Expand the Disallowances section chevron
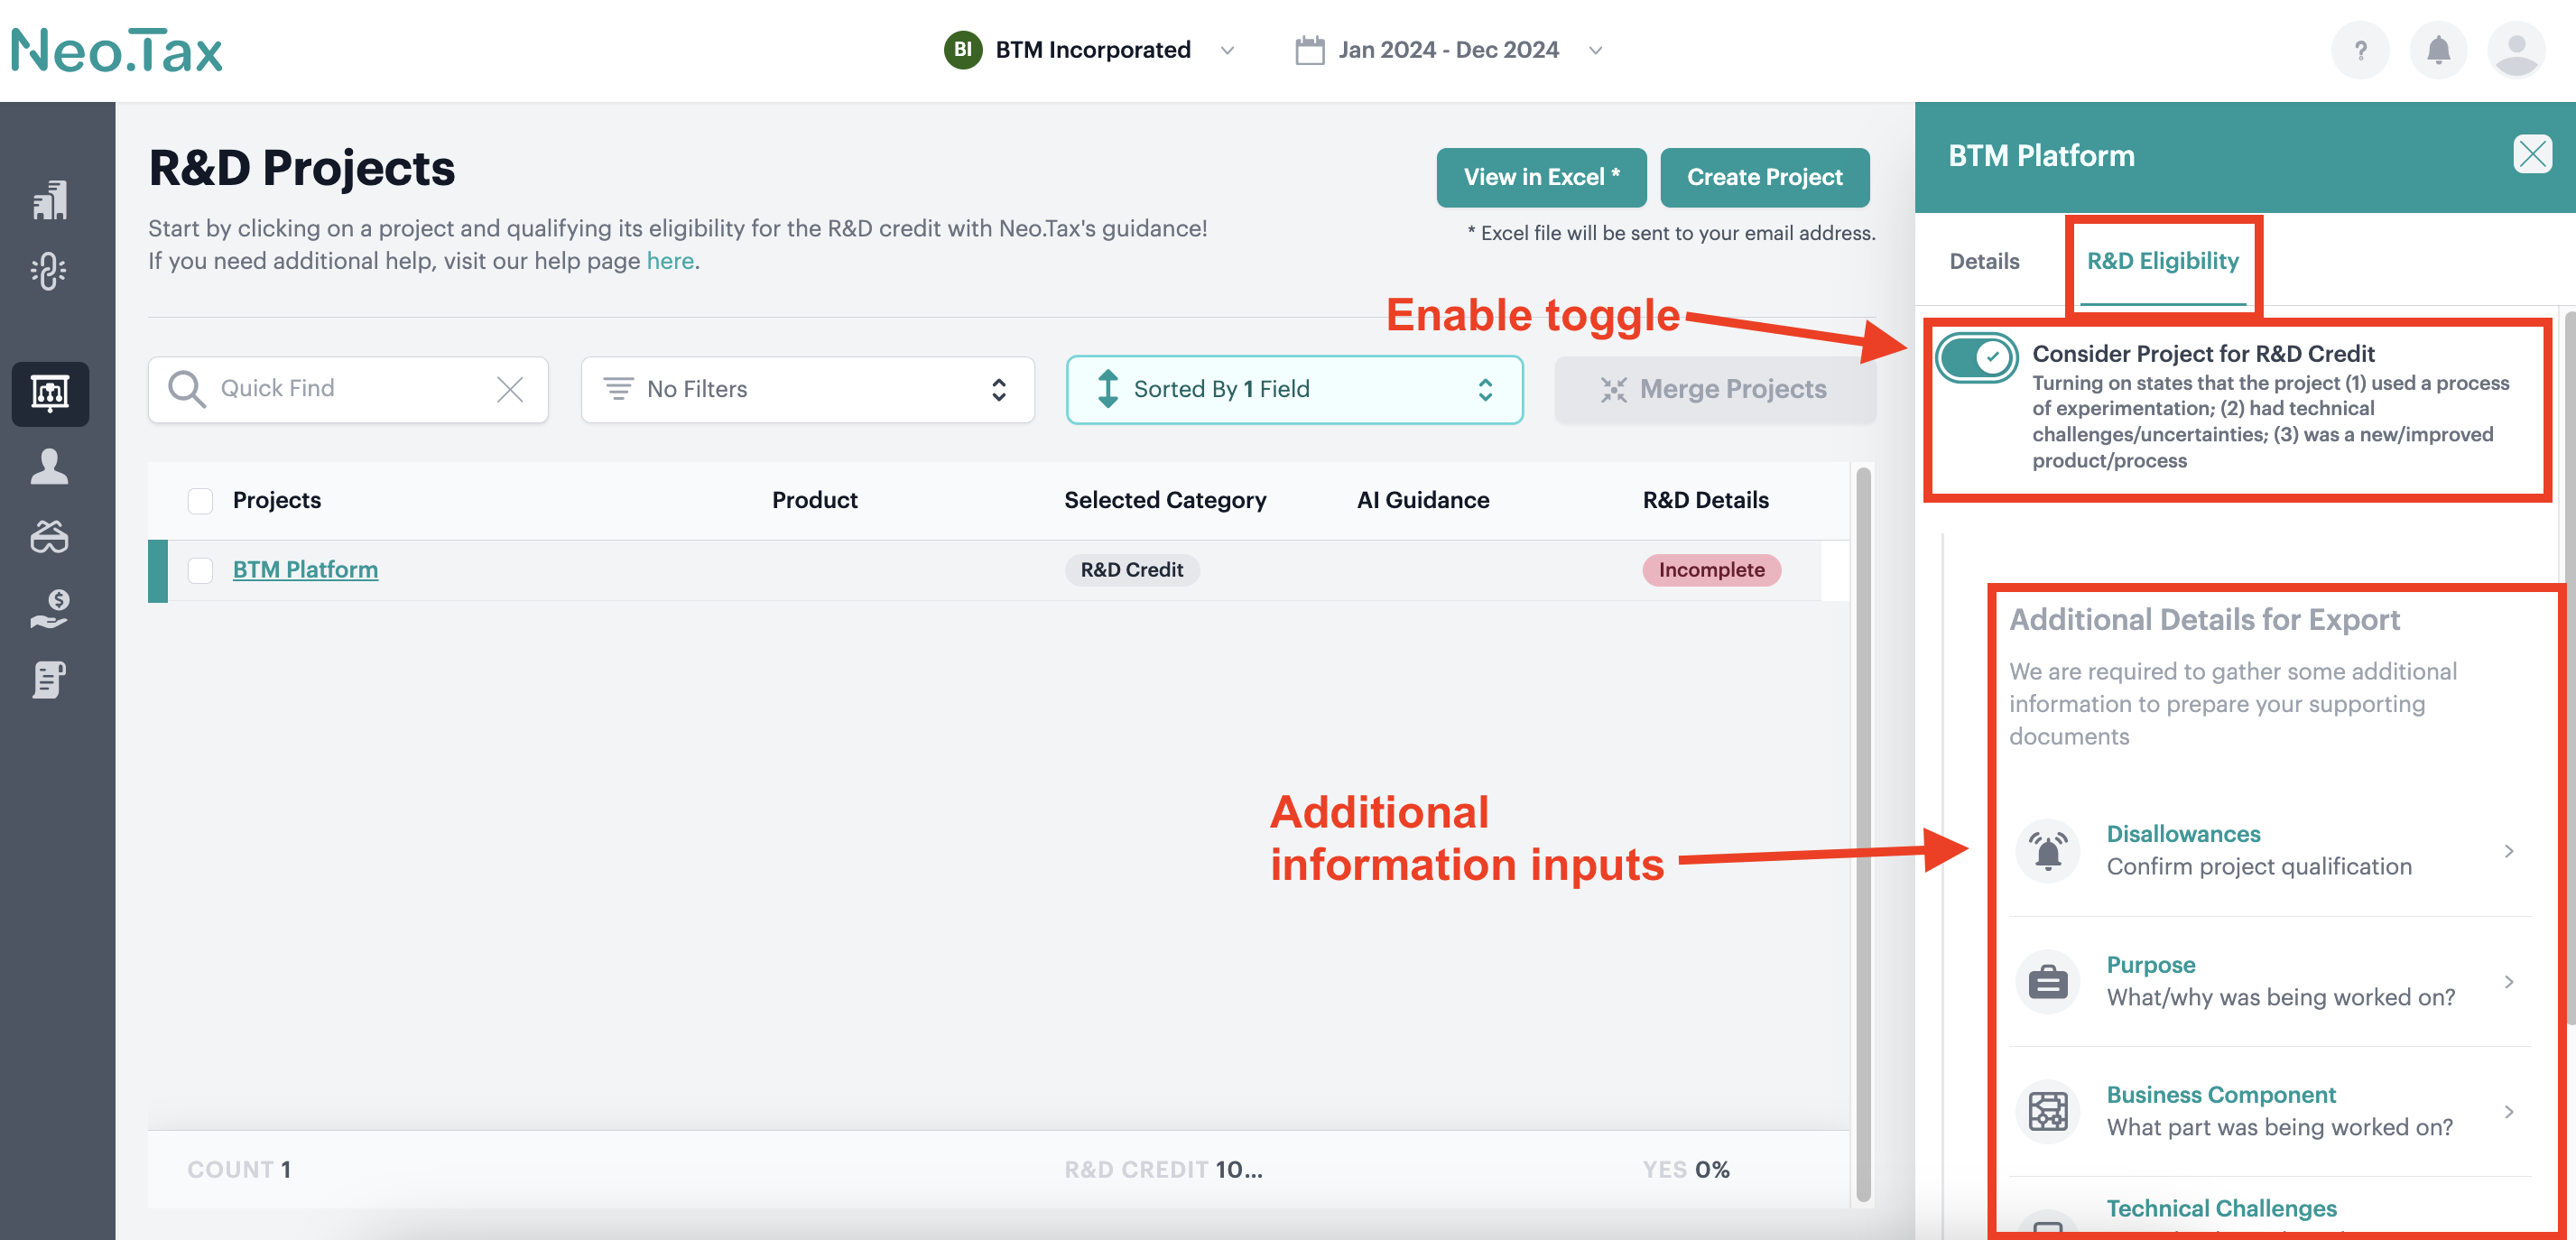This screenshot has width=2576, height=1240. pos(2508,851)
